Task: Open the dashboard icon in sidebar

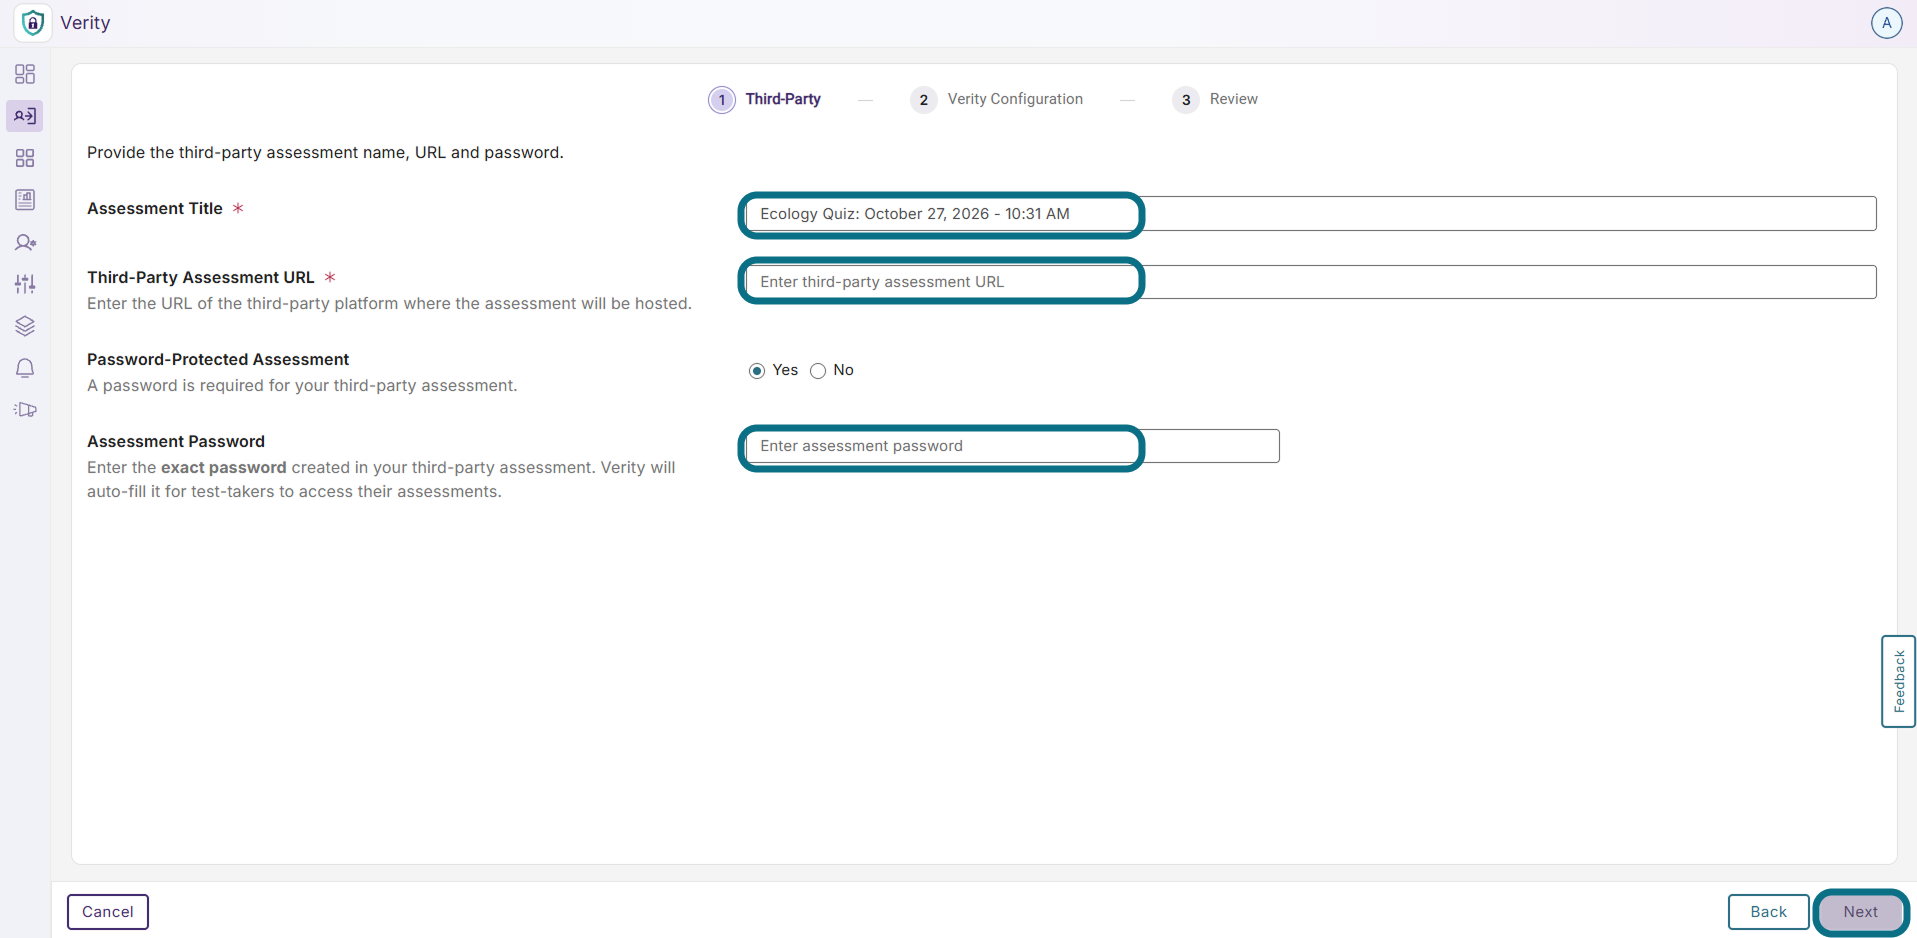Action: 25,74
